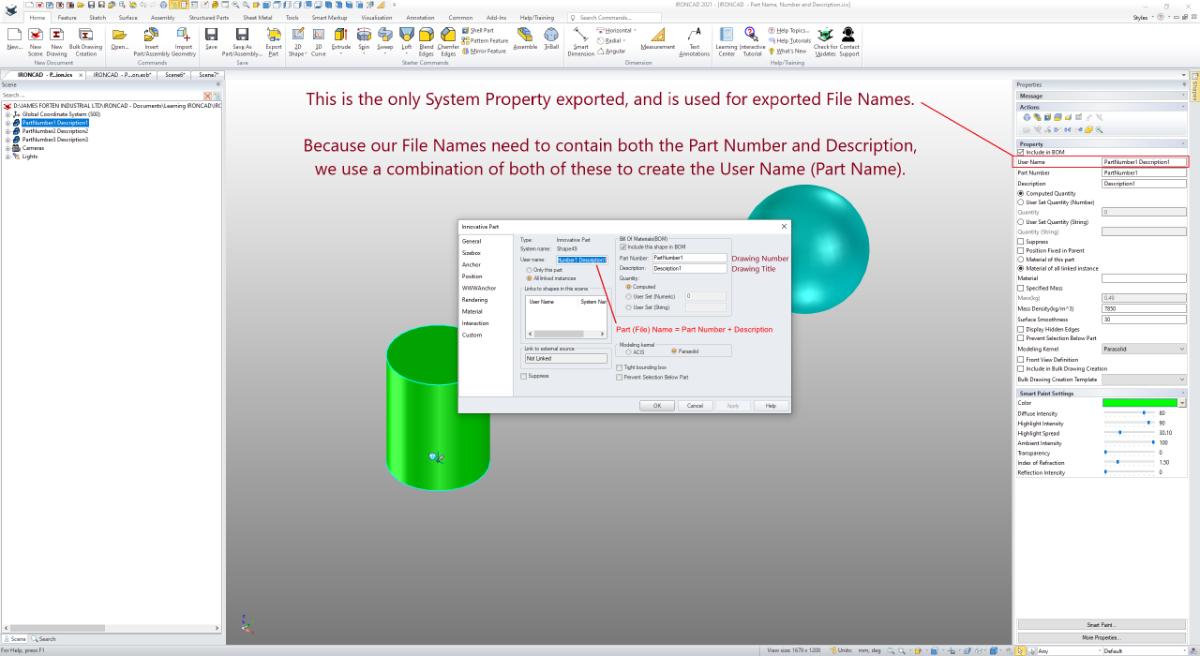
Task: Switch to the Scene6 document tab
Action: point(175,74)
